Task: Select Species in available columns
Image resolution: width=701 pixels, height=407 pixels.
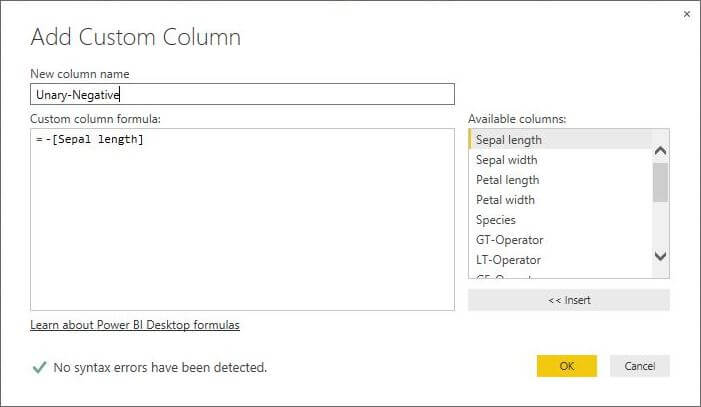Action: coord(560,220)
